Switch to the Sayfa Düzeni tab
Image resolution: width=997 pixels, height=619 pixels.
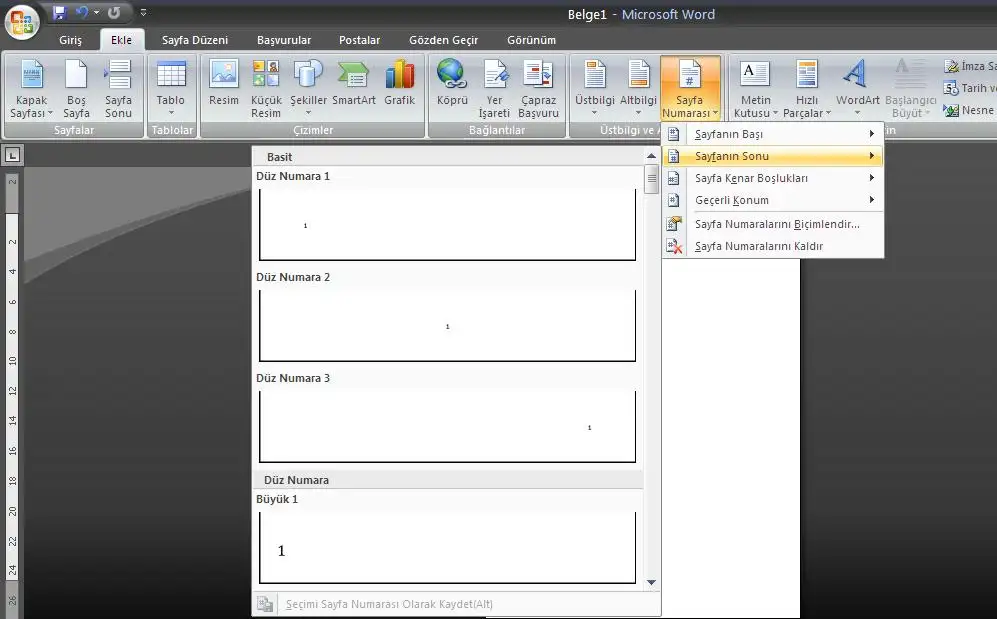tap(195, 40)
